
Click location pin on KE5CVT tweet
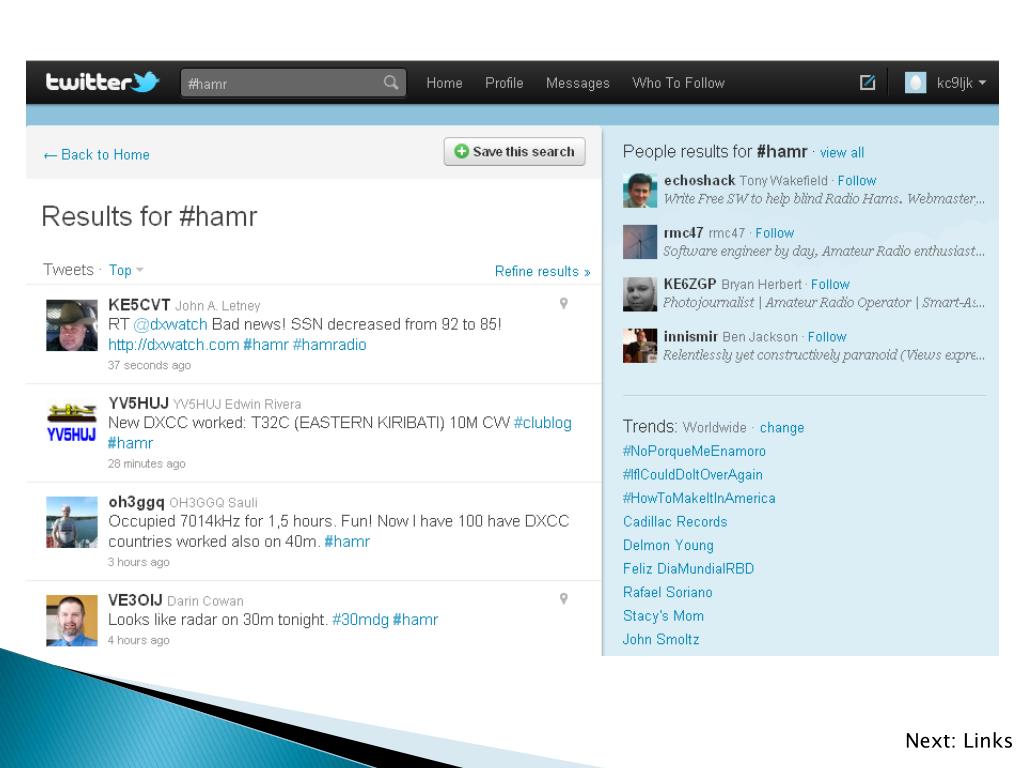564,303
